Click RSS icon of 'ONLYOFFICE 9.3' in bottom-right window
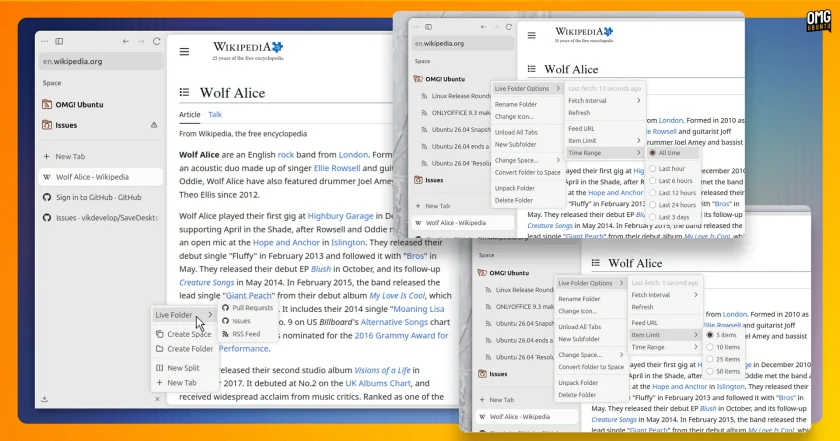Screen dimensions: 840x441 tap(488, 307)
